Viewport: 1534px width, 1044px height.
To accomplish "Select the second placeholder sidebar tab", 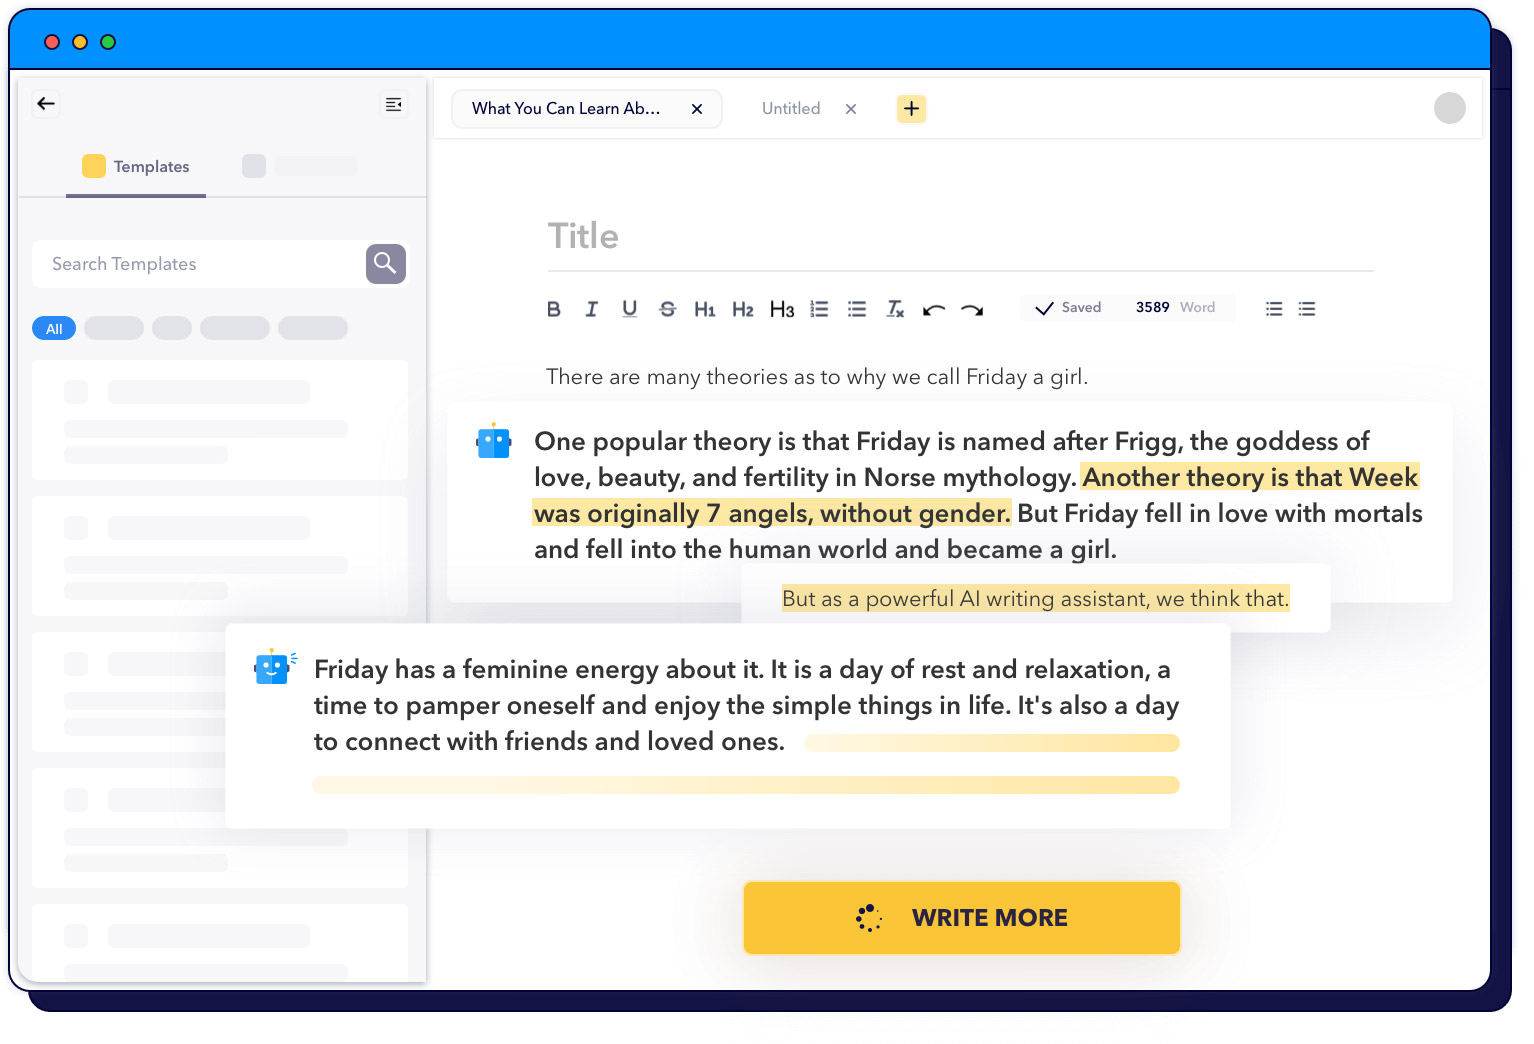I will click(299, 166).
